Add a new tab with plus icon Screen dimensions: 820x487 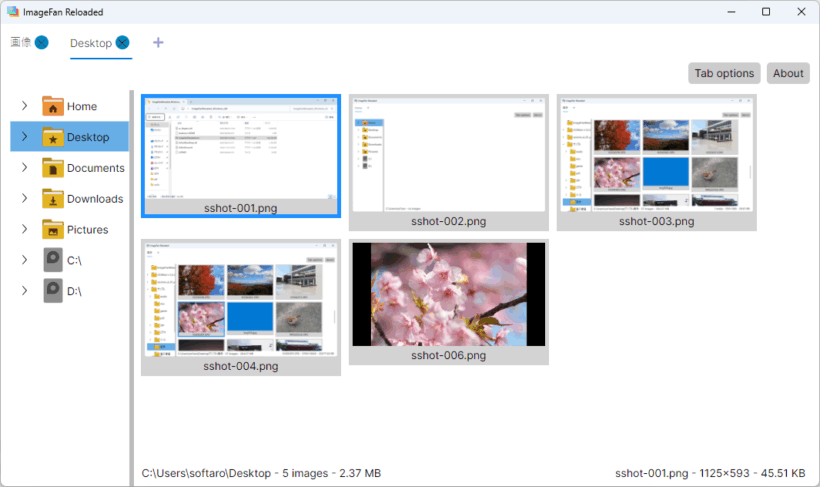pyautogui.click(x=158, y=43)
